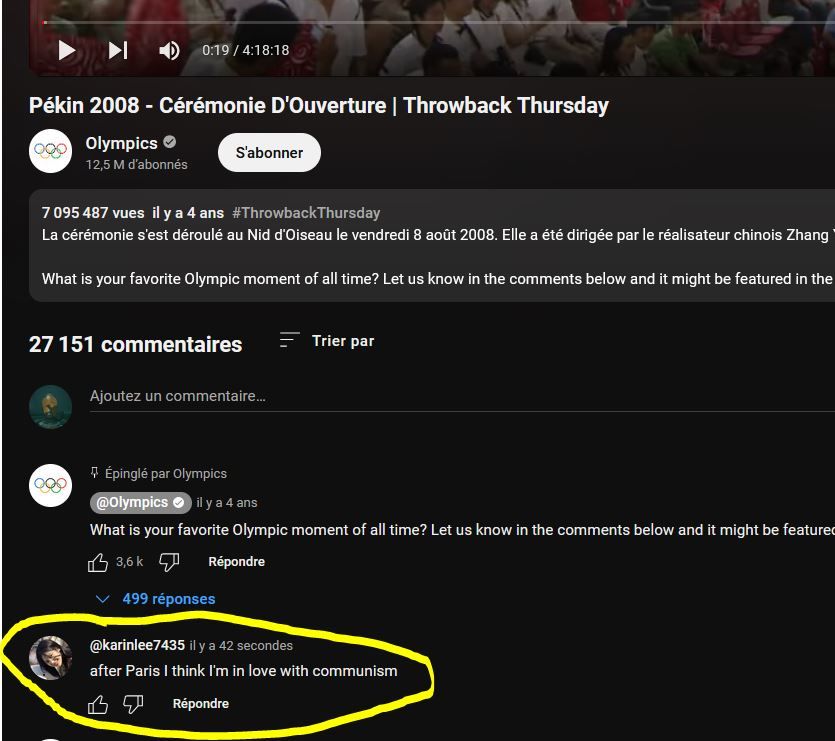Image resolution: width=835 pixels, height=741 pixels.
Task: Click the Olympics channel name
Action: 121,143
